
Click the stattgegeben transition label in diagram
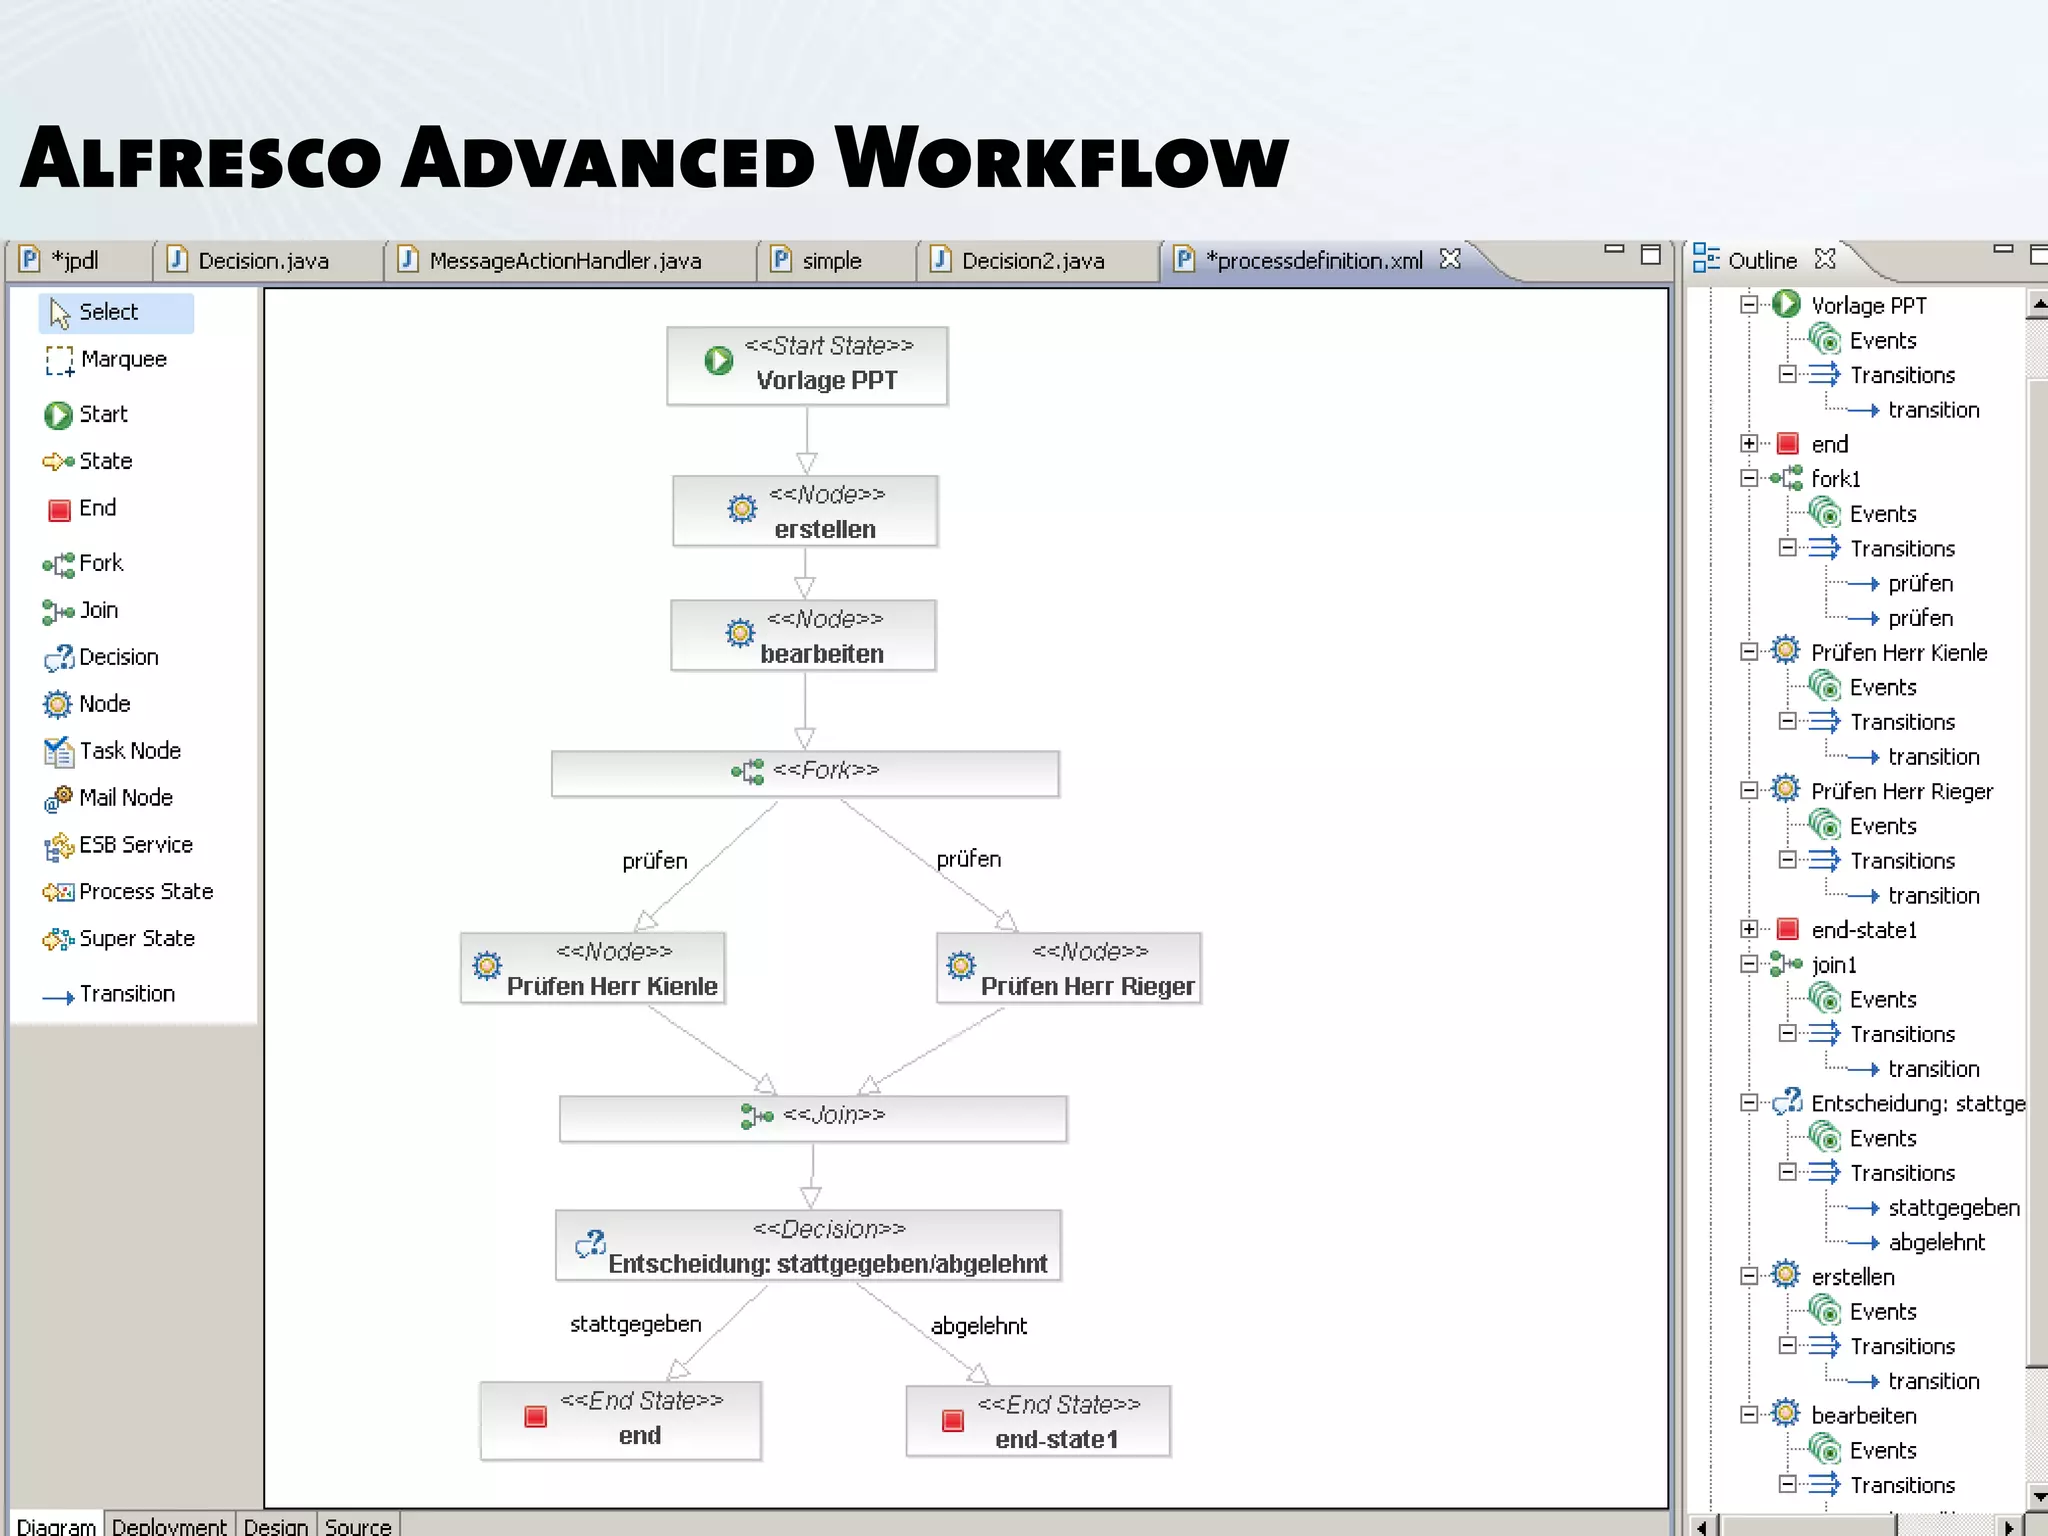636,1324
